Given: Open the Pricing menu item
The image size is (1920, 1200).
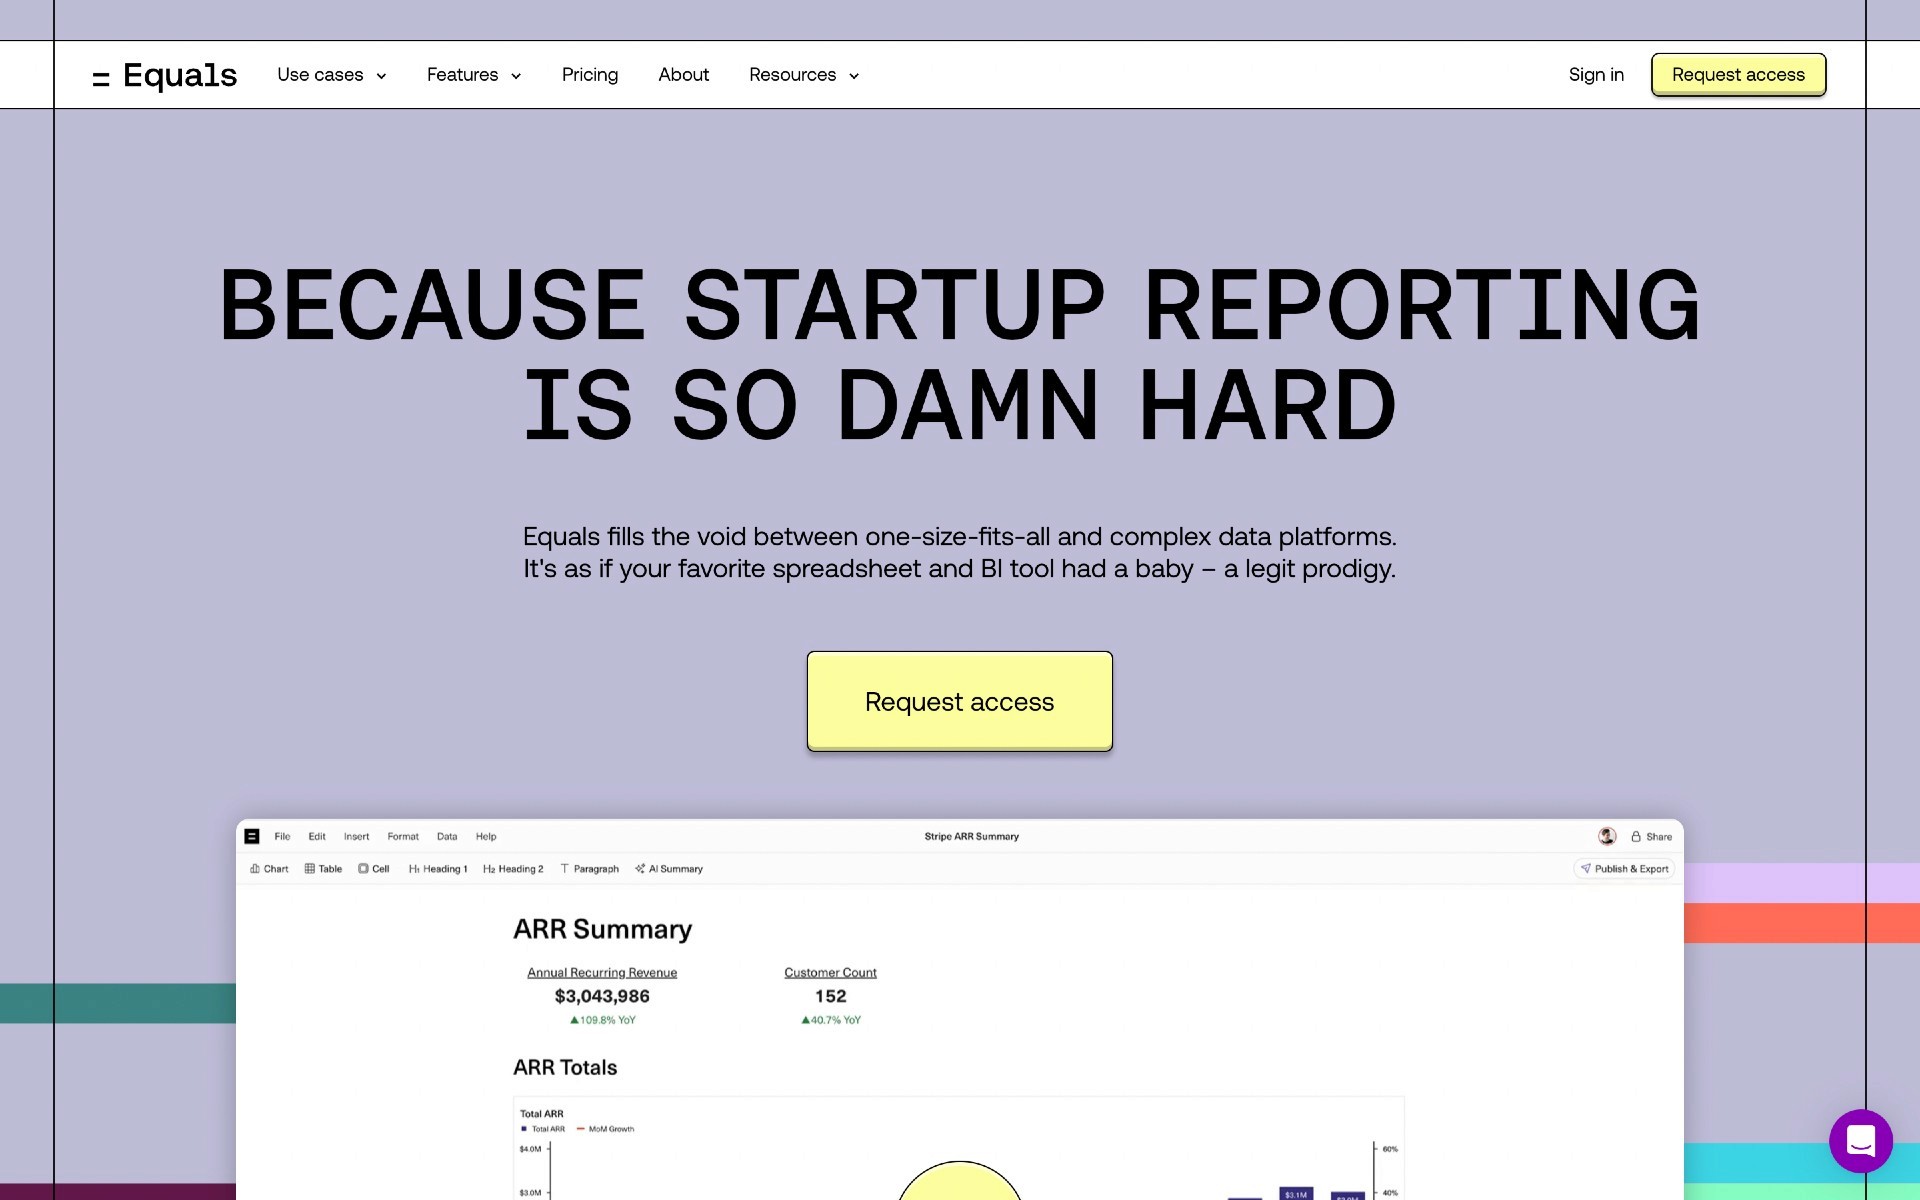Looking at the screenshot, I should (587, 75).
